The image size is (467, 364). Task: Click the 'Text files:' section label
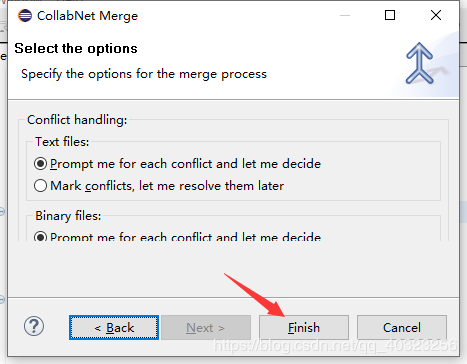62,142
